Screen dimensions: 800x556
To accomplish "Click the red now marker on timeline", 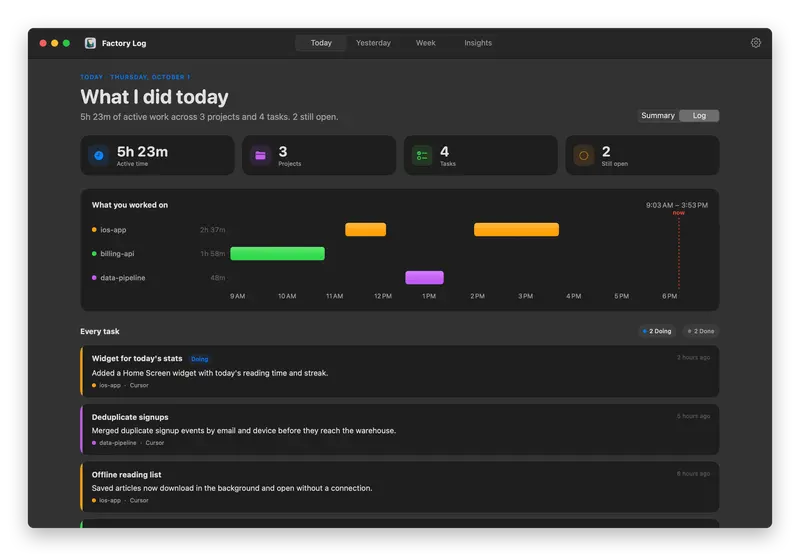I will click(679, 213).
